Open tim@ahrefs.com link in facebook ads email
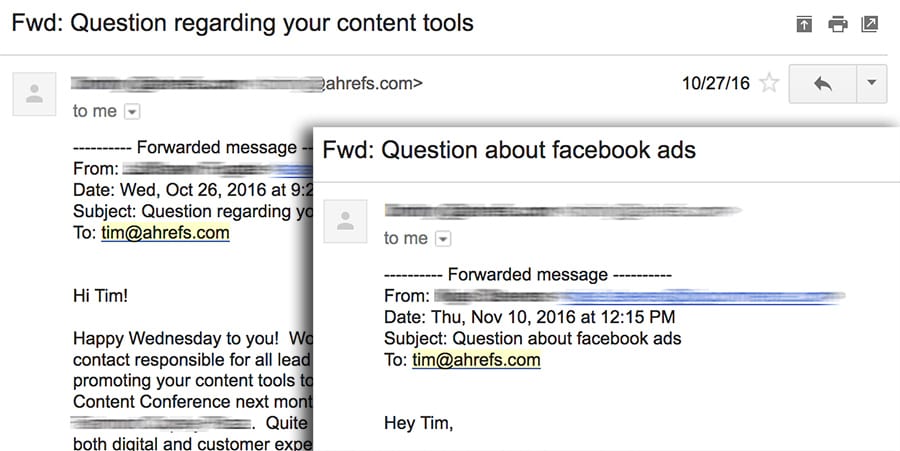The height and width of the screenshot is (451, 900). (476, 360)
